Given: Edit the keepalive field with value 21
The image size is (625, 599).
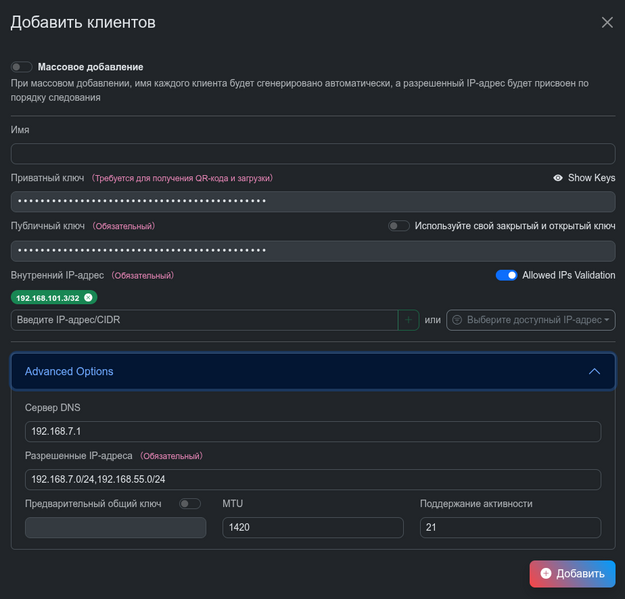Looking at the screenshot, I should 510,527.
